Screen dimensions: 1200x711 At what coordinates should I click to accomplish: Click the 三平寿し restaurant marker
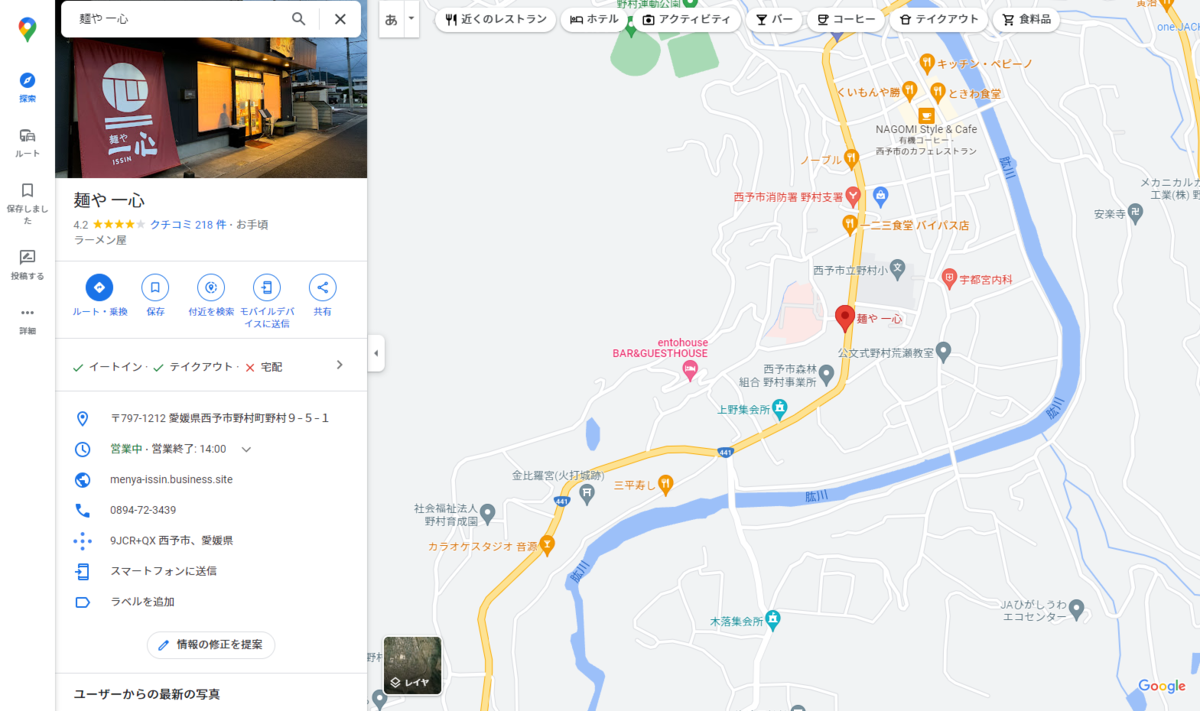pos(666,485)
